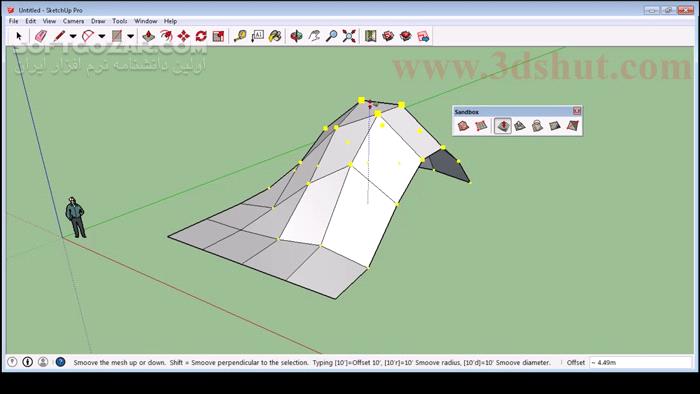Screen dimensions: 700x394
Task: Activate the Text label tool
Action: tap(258, 36)
